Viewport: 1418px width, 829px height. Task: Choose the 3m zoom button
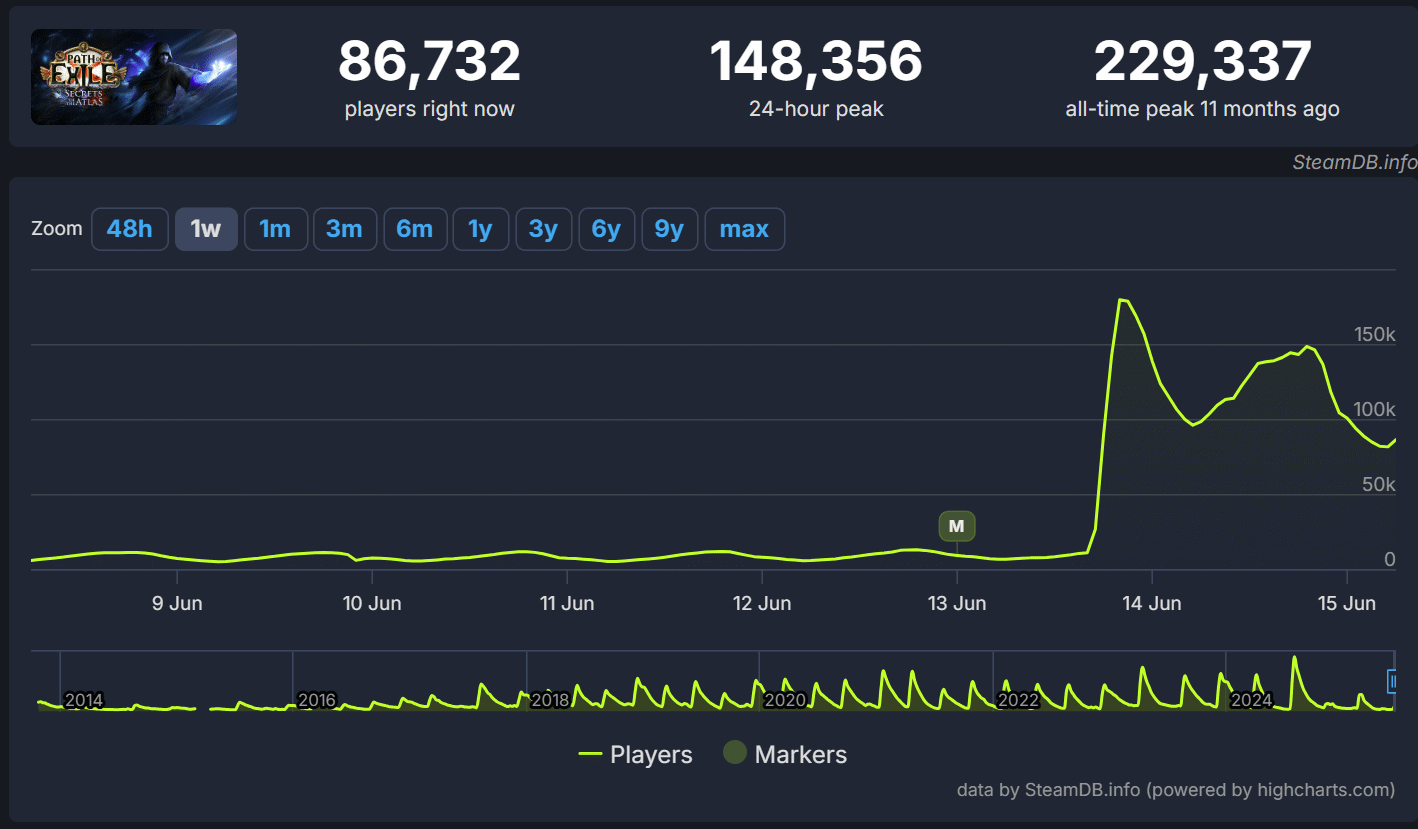click(x=344, y=229)
